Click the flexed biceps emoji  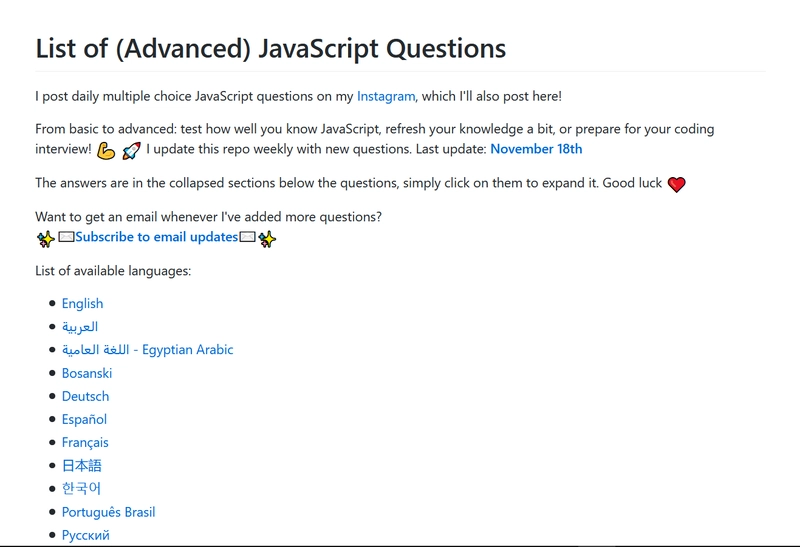click(106, 151)
